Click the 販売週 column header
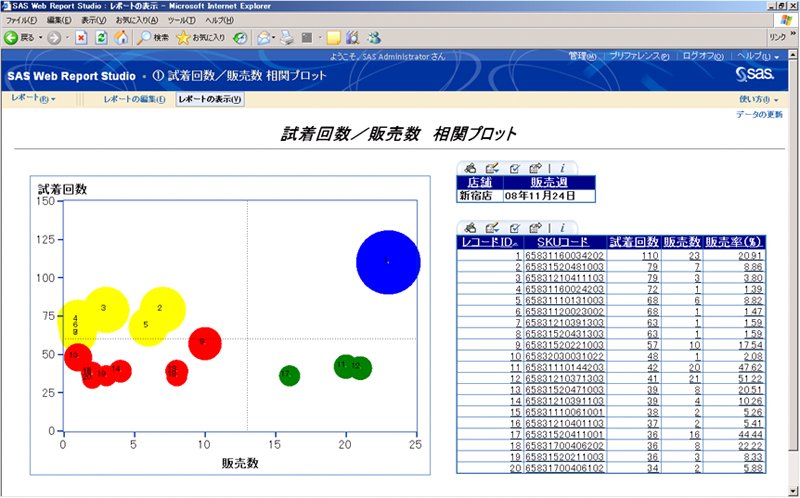The width and height of the screenshot is (800, 498). pos(549,182)
